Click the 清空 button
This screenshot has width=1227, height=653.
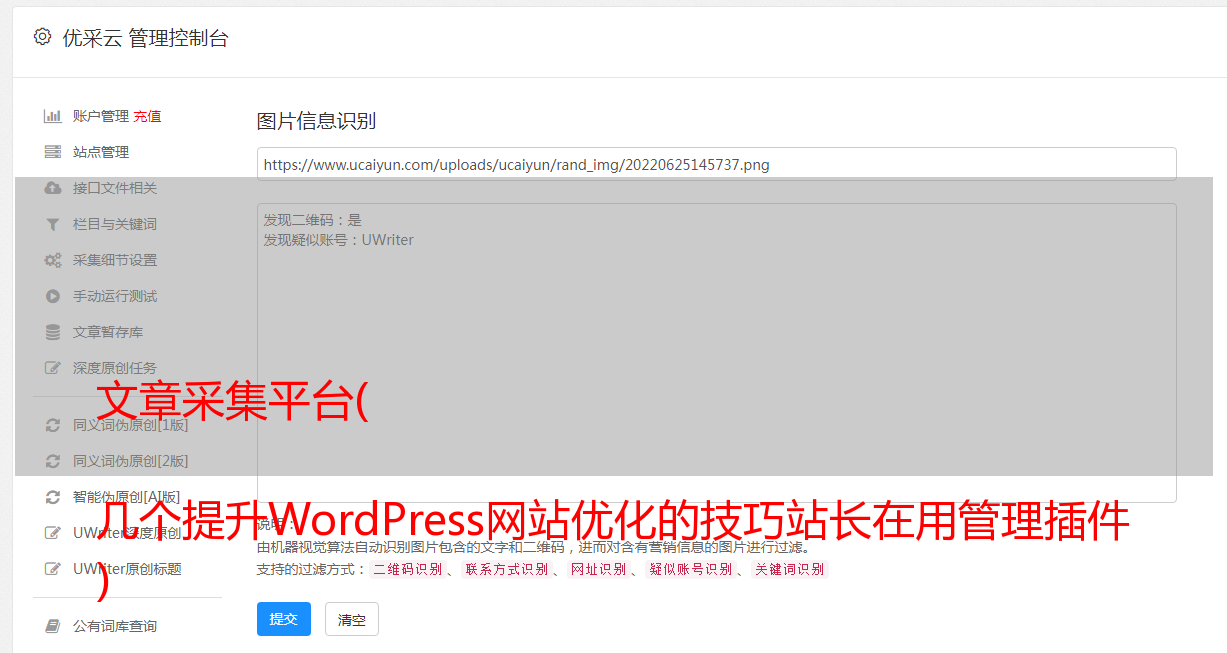point(352,619)
